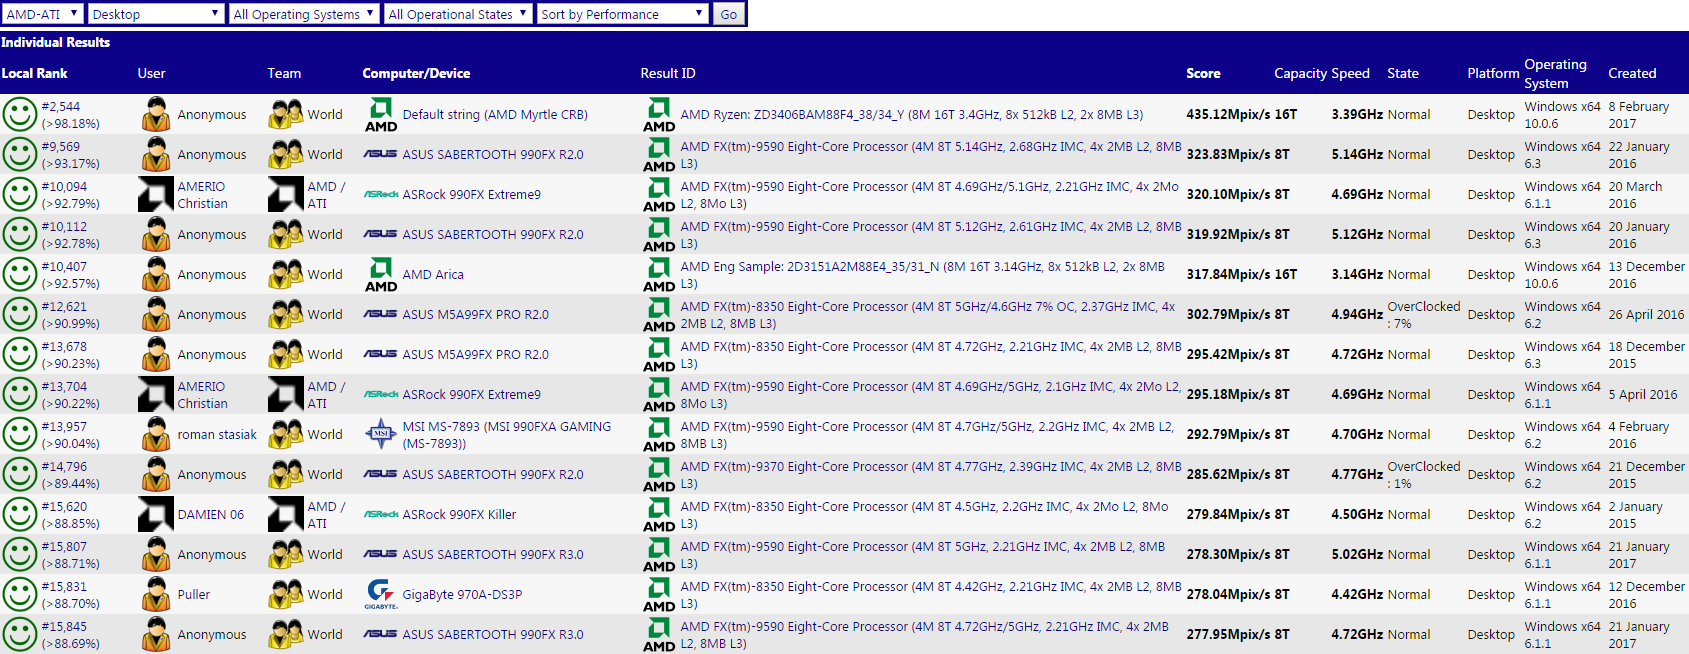Click the Score column header
This screenshot has width=1689, height=654.
[x=1203, y=73]
